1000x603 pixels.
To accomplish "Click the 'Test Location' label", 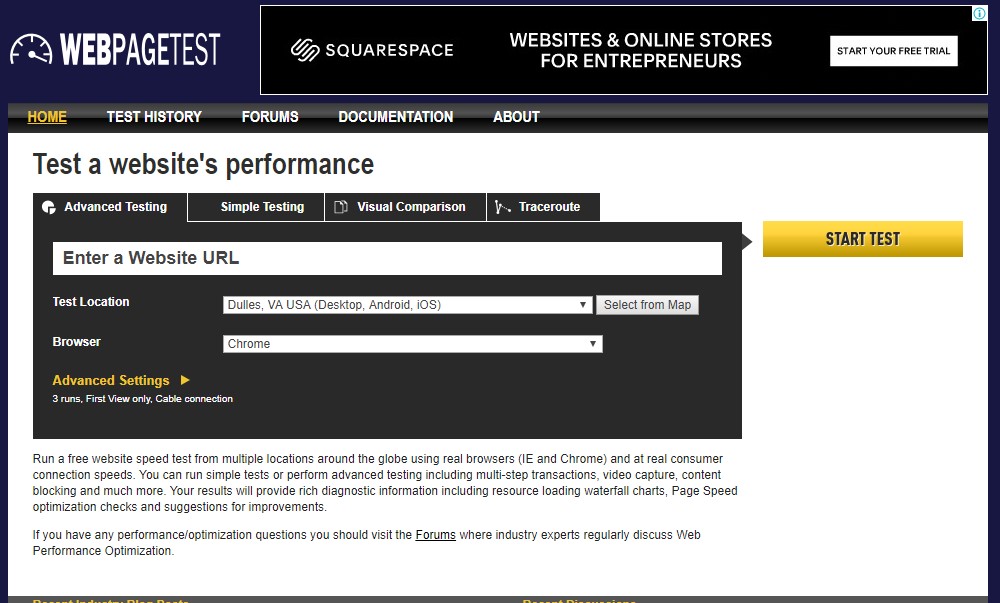I will (91, 302).
